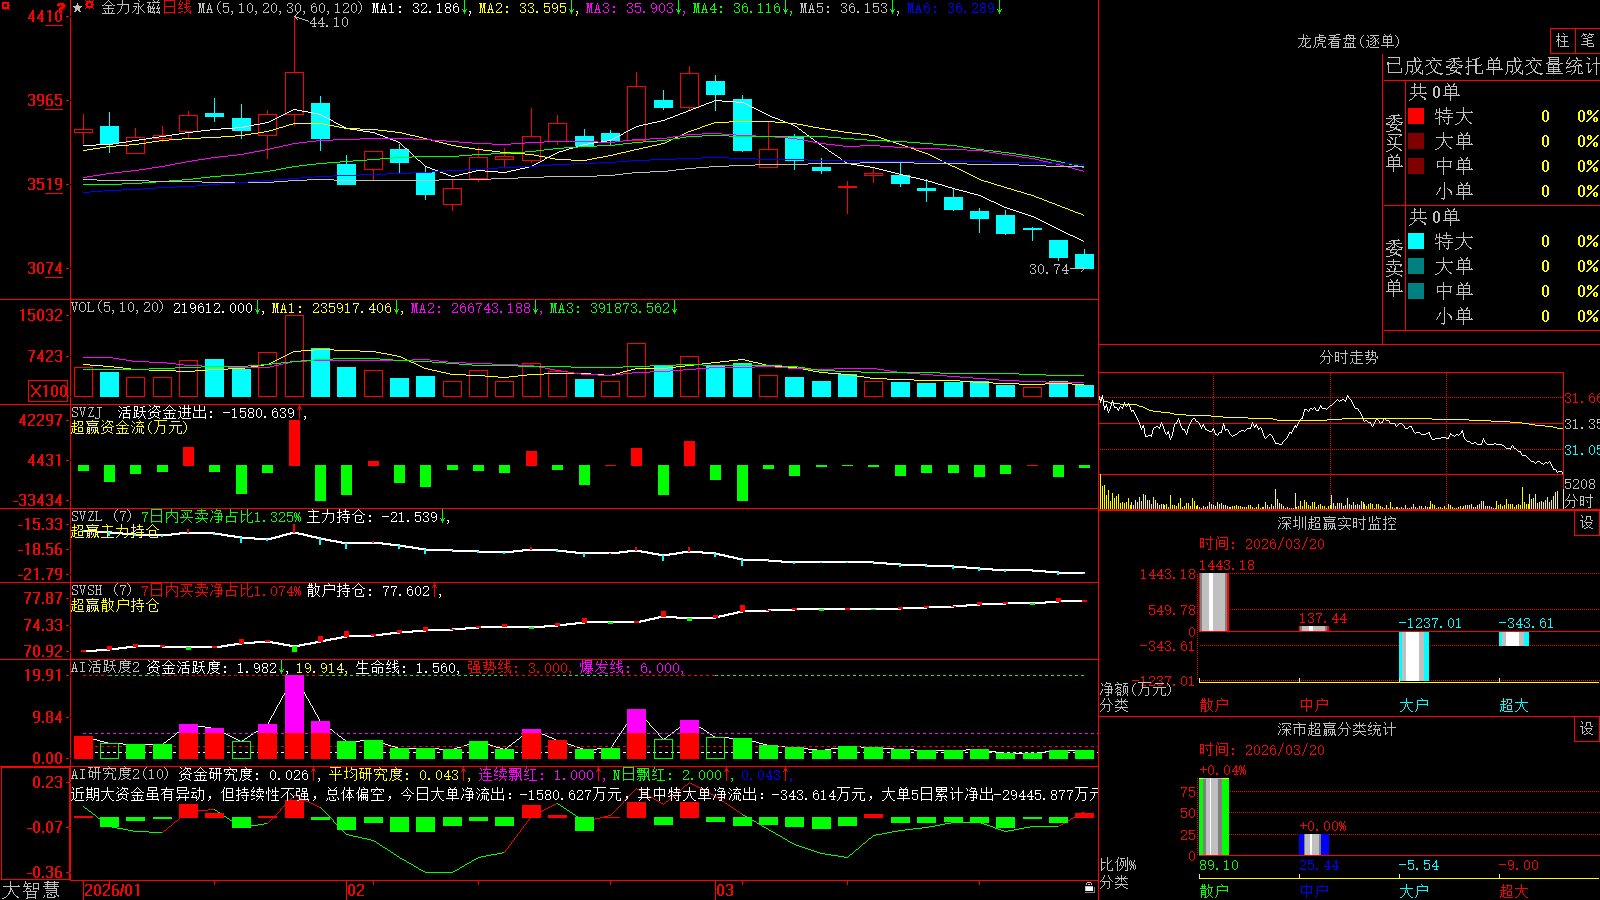Open 设 settings for 深市超赢分类统计
Viewport: 1600px width, 900px height.
1587,729
